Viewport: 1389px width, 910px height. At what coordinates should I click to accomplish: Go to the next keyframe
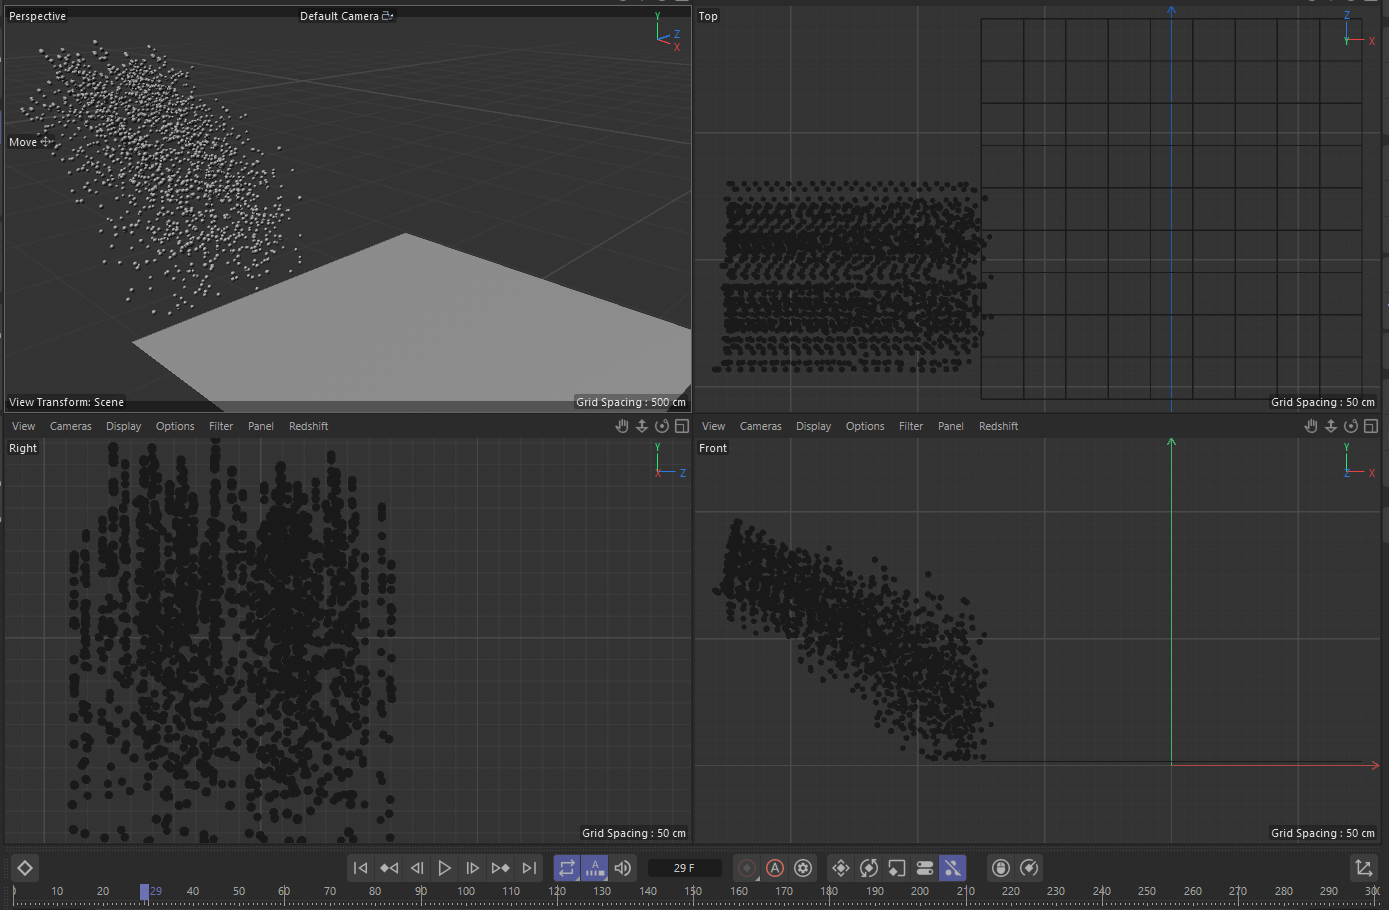click(501, 868)
